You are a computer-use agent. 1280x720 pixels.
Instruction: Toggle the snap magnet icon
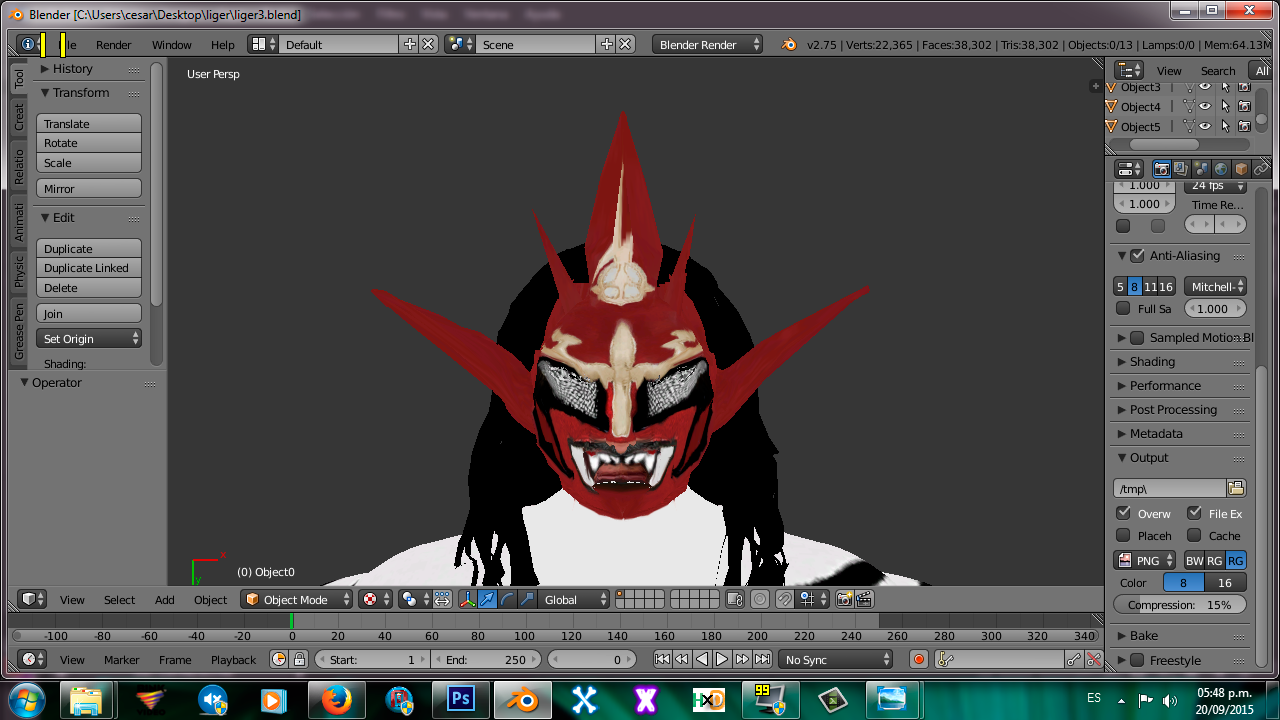tap(786, 599)
